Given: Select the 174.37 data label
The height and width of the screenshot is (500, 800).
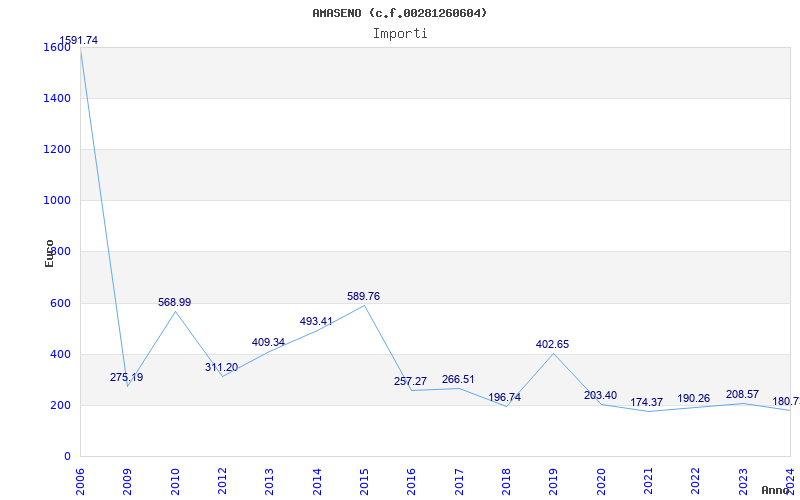Looking at the screenshot, I should pyautogui.click(x=646, y=403).
